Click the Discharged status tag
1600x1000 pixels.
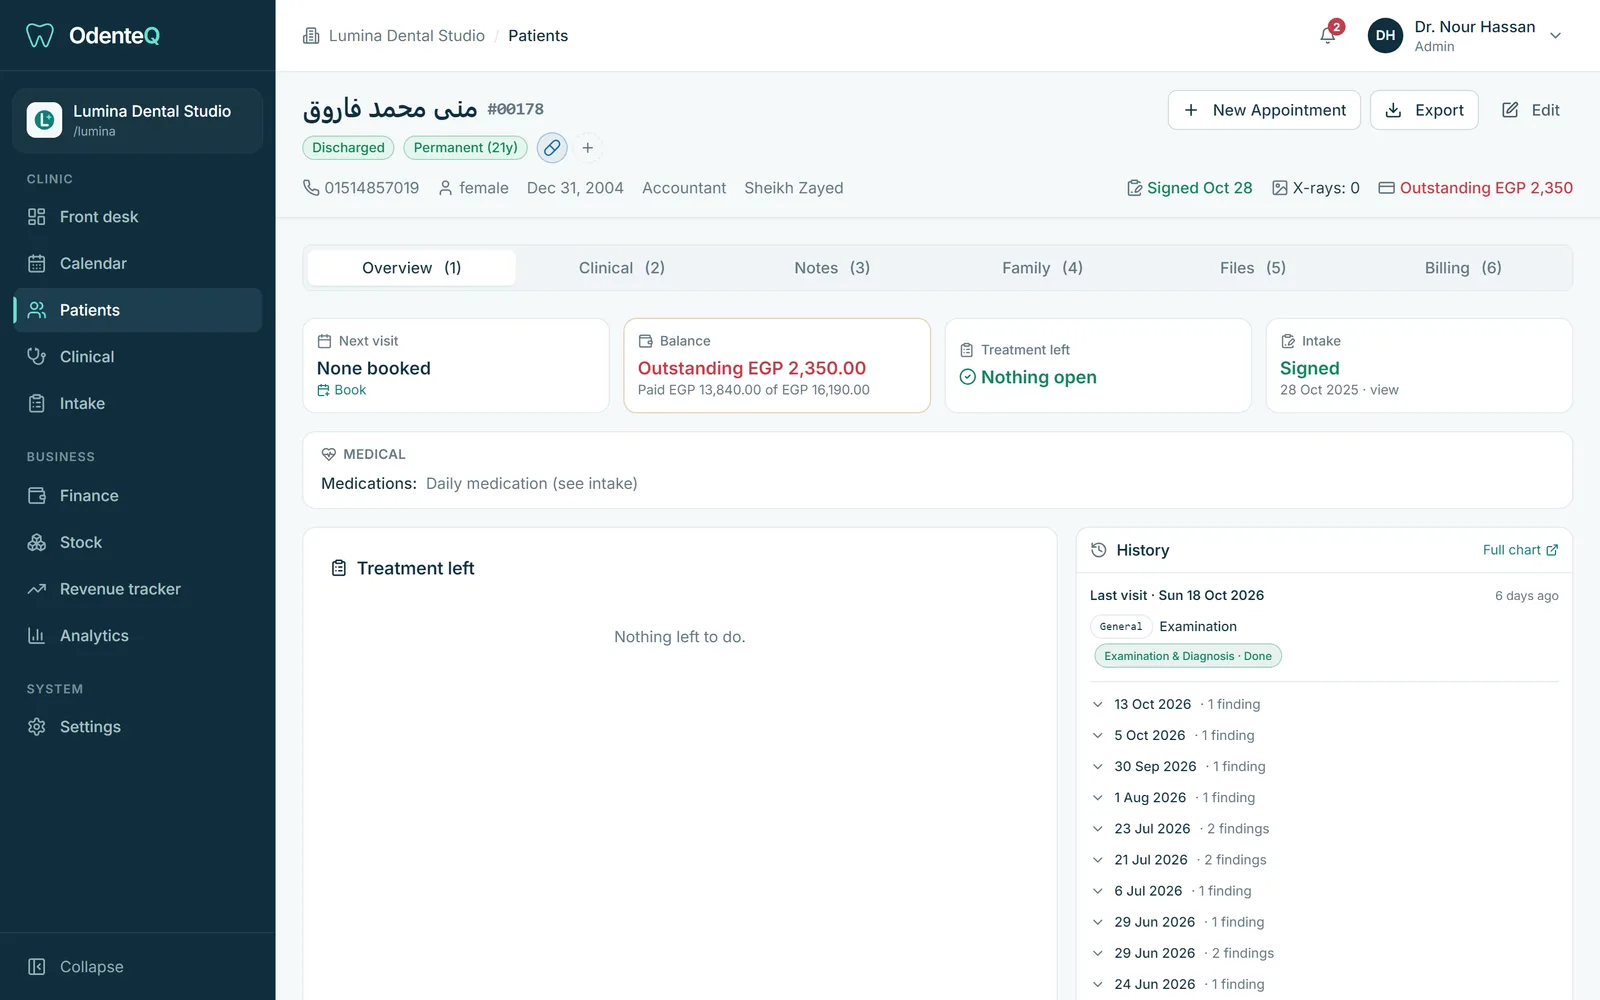coord(348,148)
